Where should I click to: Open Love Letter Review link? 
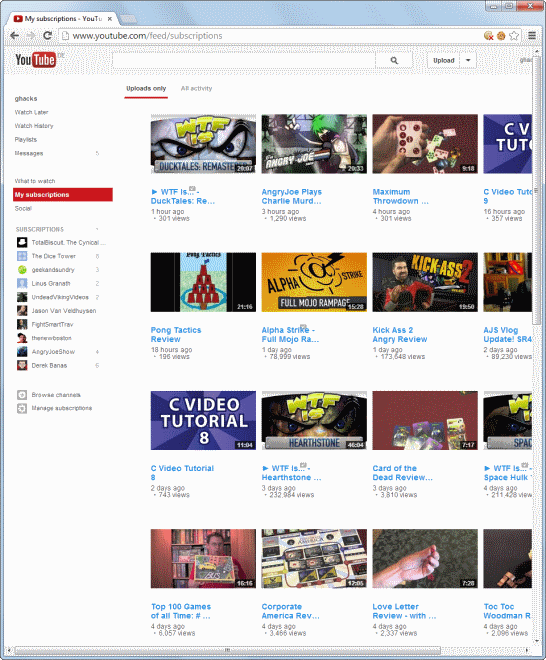[404, 611]
